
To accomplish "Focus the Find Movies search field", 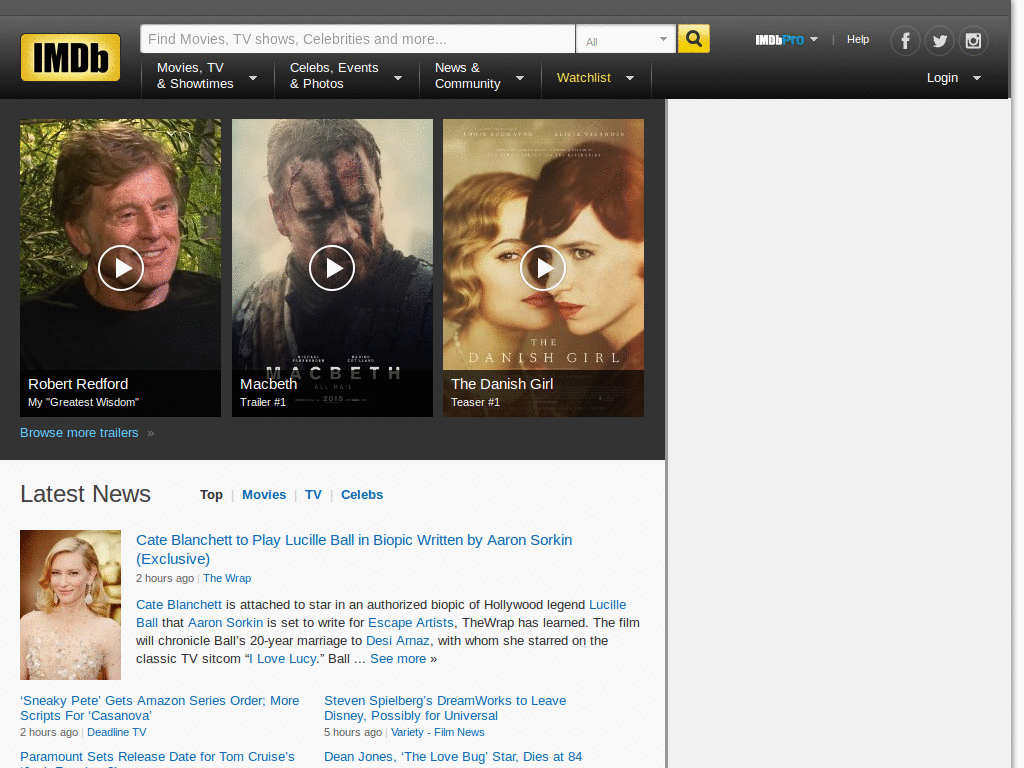I will [x=357, y=39].
